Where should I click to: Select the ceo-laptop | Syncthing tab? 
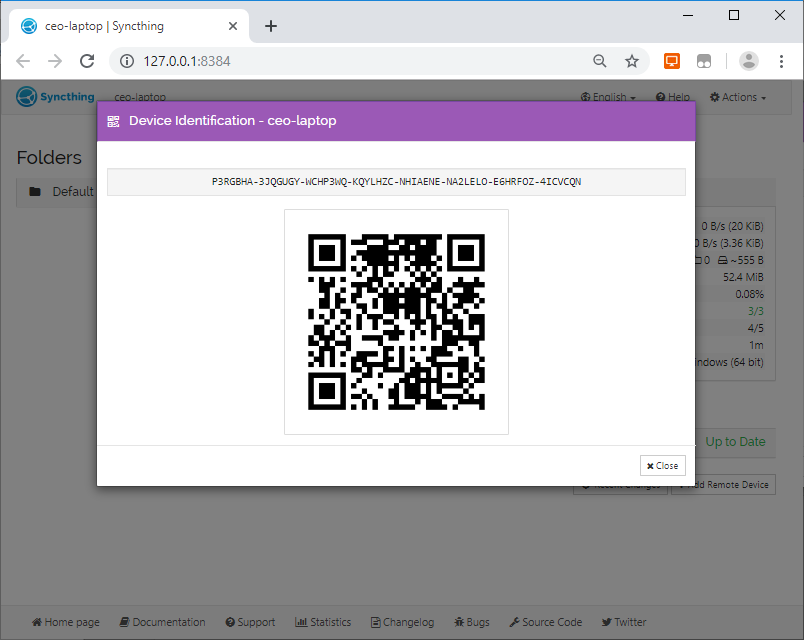[x=128, y=26]
